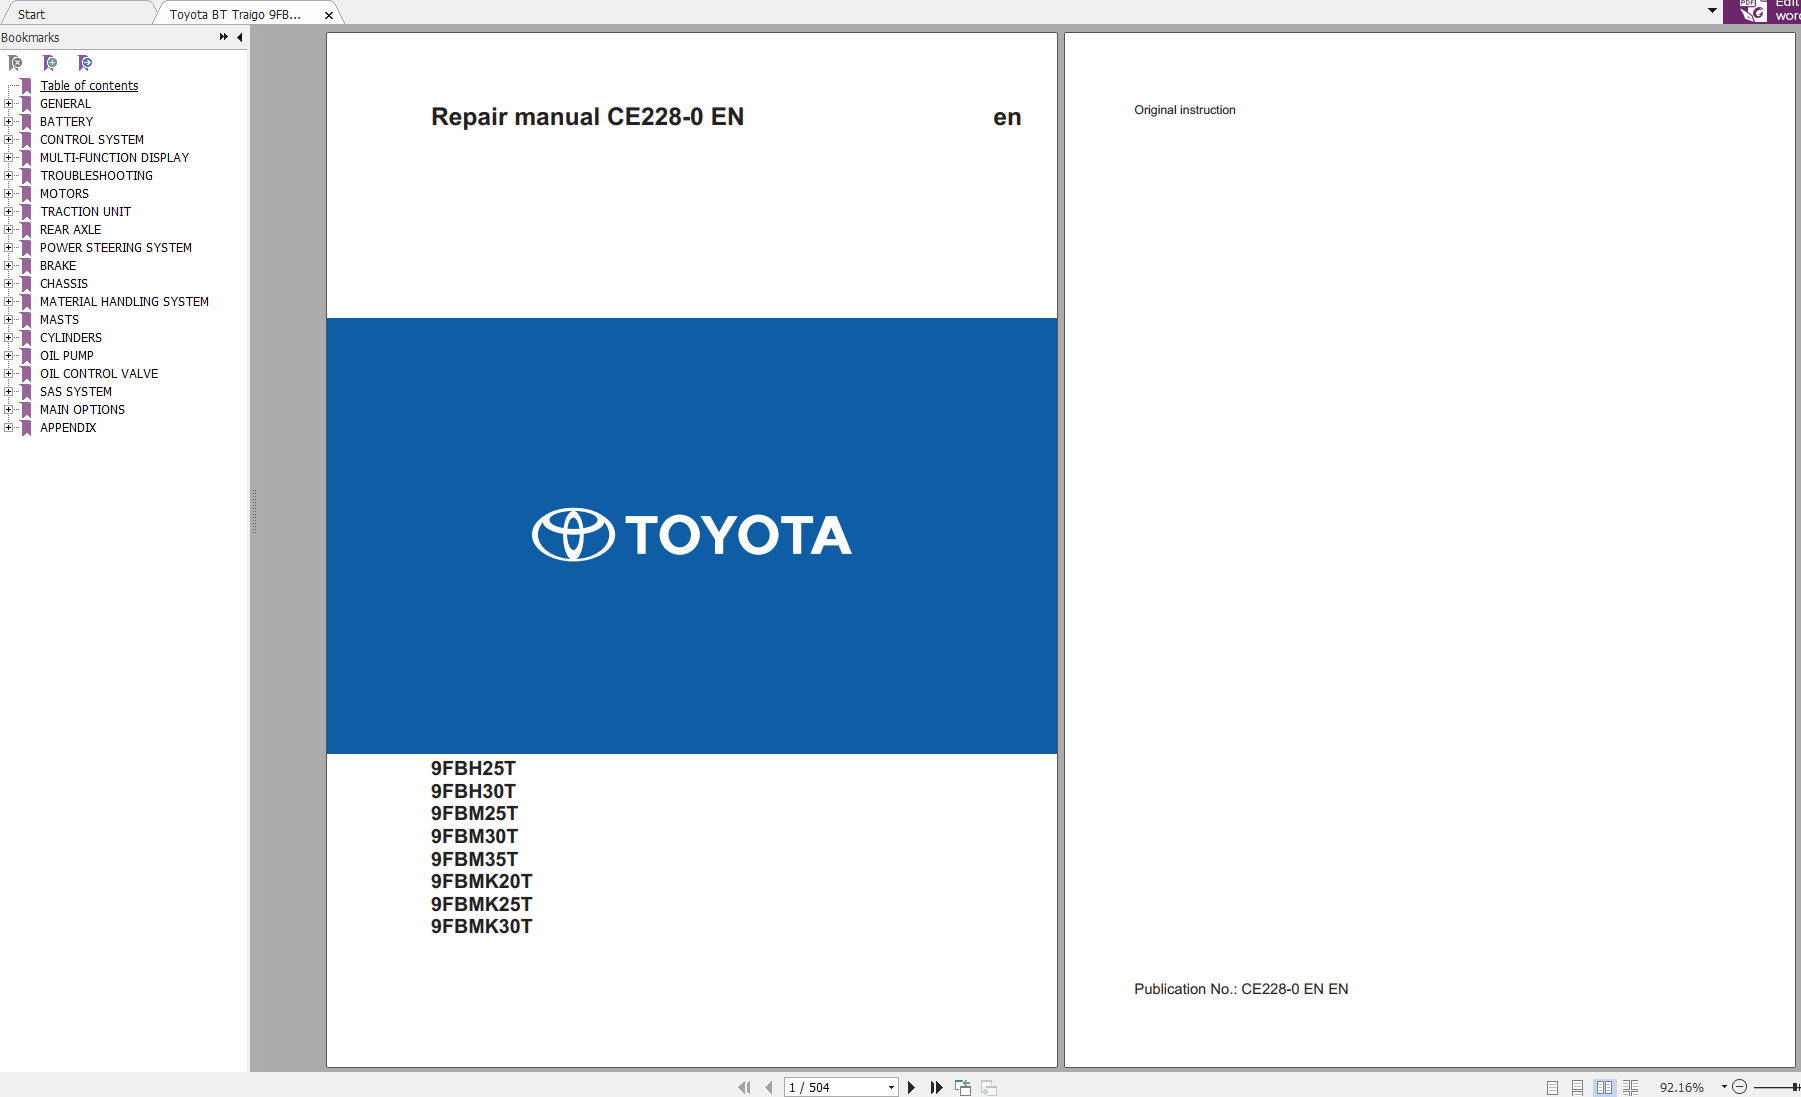The image size is (1801, 1097).
Task: Click the previous view icon
Action: [x=963, y=1087]
